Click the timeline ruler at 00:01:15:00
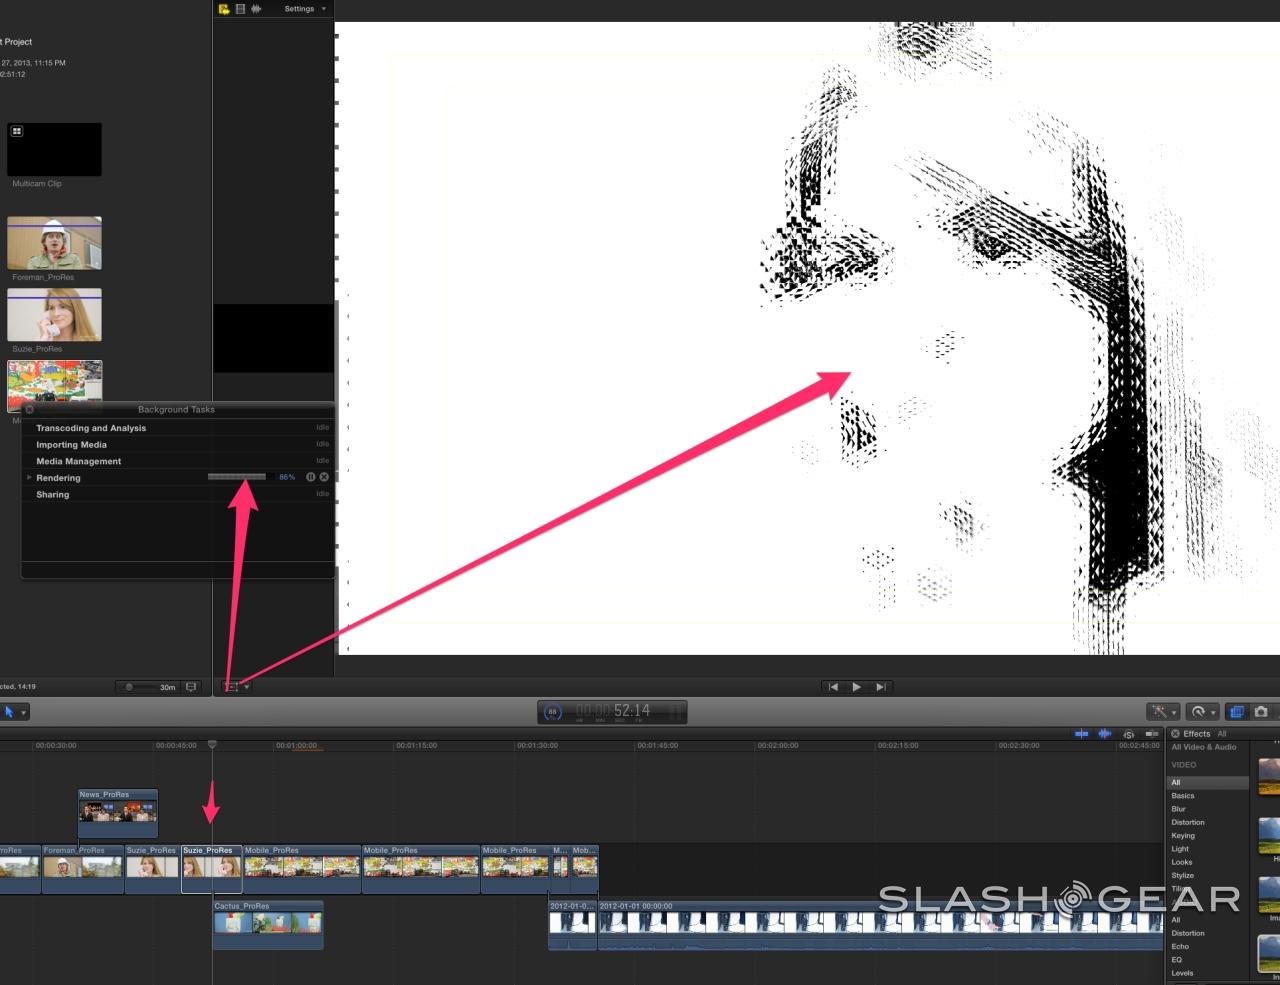The image size is (1280, 985). [416, 745]
